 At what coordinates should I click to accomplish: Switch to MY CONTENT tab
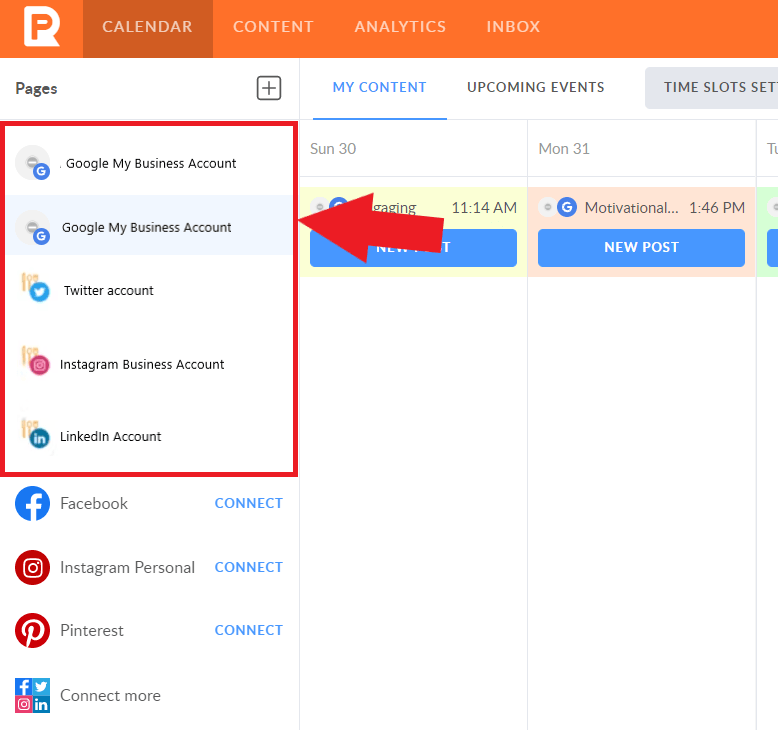pos(380,87)
